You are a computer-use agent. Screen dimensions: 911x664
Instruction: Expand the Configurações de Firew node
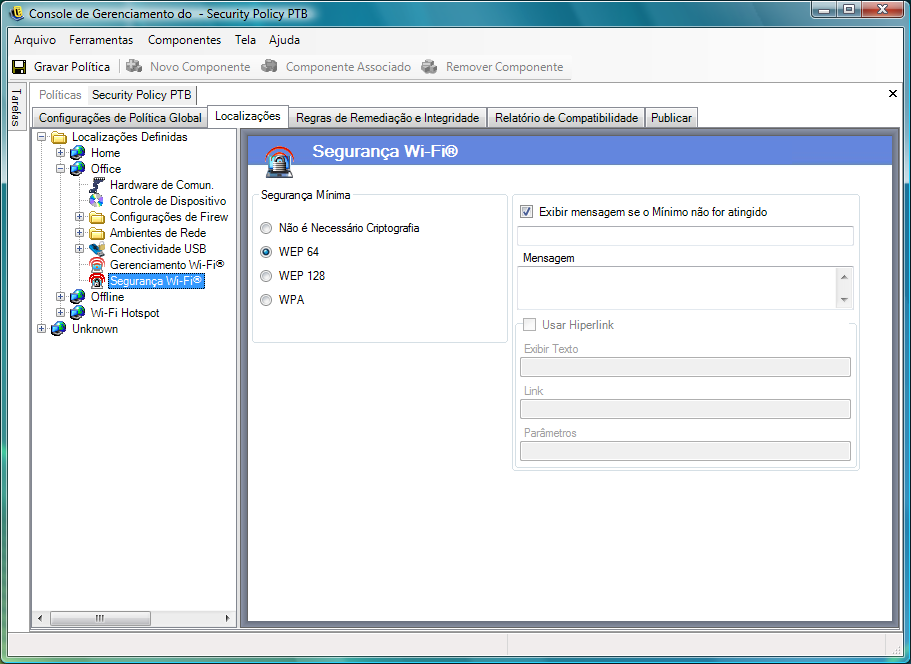click(80, 217)
